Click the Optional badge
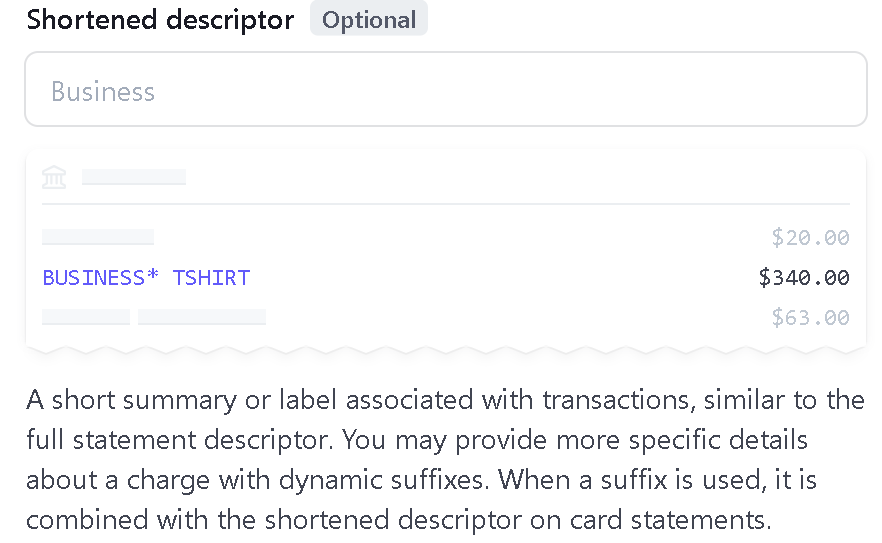Viewport: 882px width, 543px height. [x=369, y=19]
